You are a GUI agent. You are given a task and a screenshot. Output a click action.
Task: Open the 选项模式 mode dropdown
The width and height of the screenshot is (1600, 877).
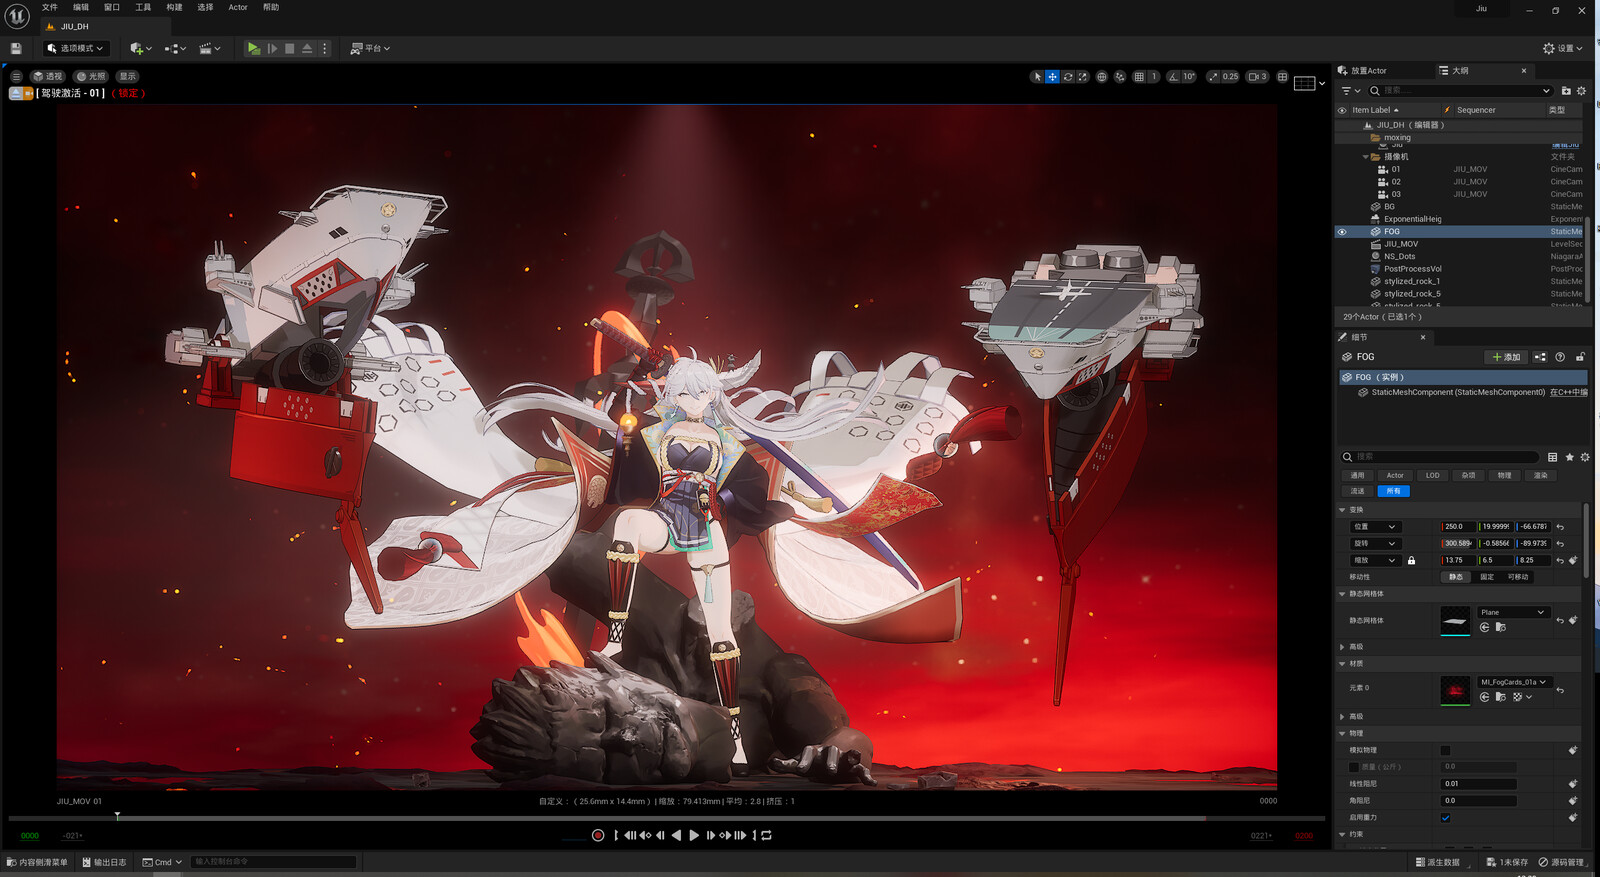75,48
